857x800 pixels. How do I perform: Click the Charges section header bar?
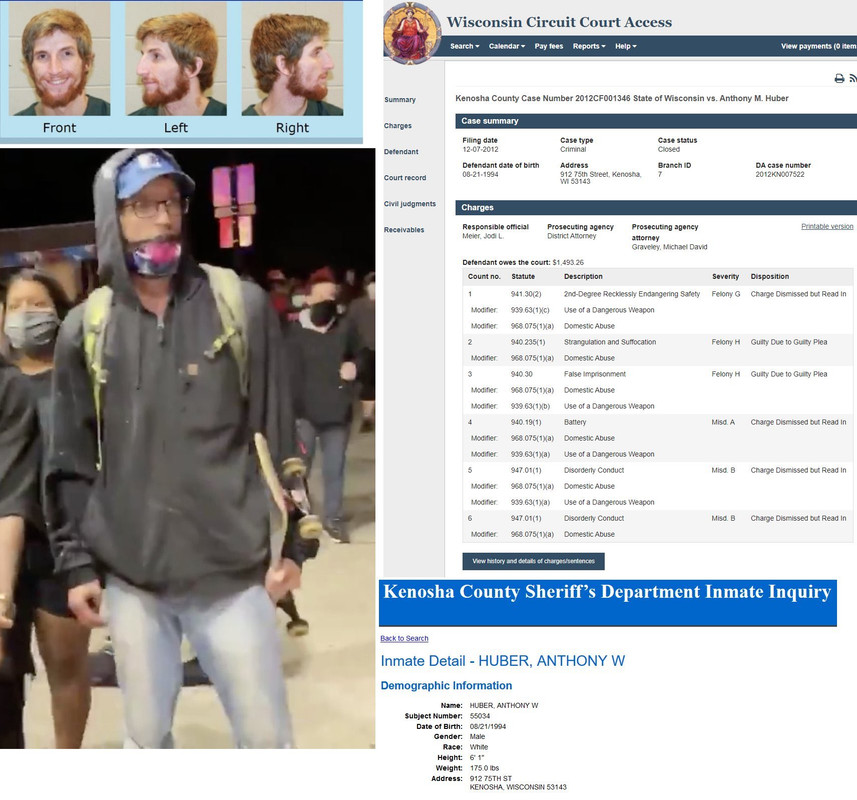[656, 208]
